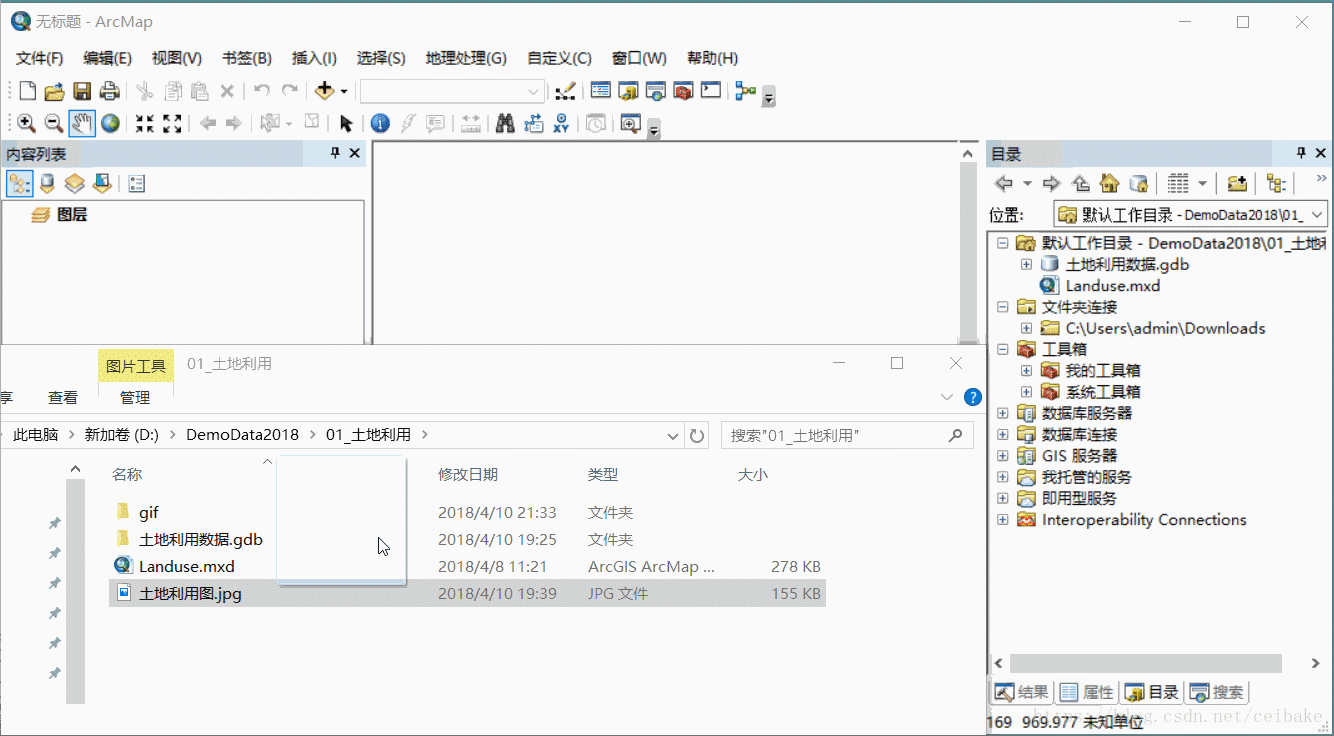Expand the 系统工具箱 node
This screenshot has width=1334, height=736.
pyautogui.click(x=1026, y=392)
